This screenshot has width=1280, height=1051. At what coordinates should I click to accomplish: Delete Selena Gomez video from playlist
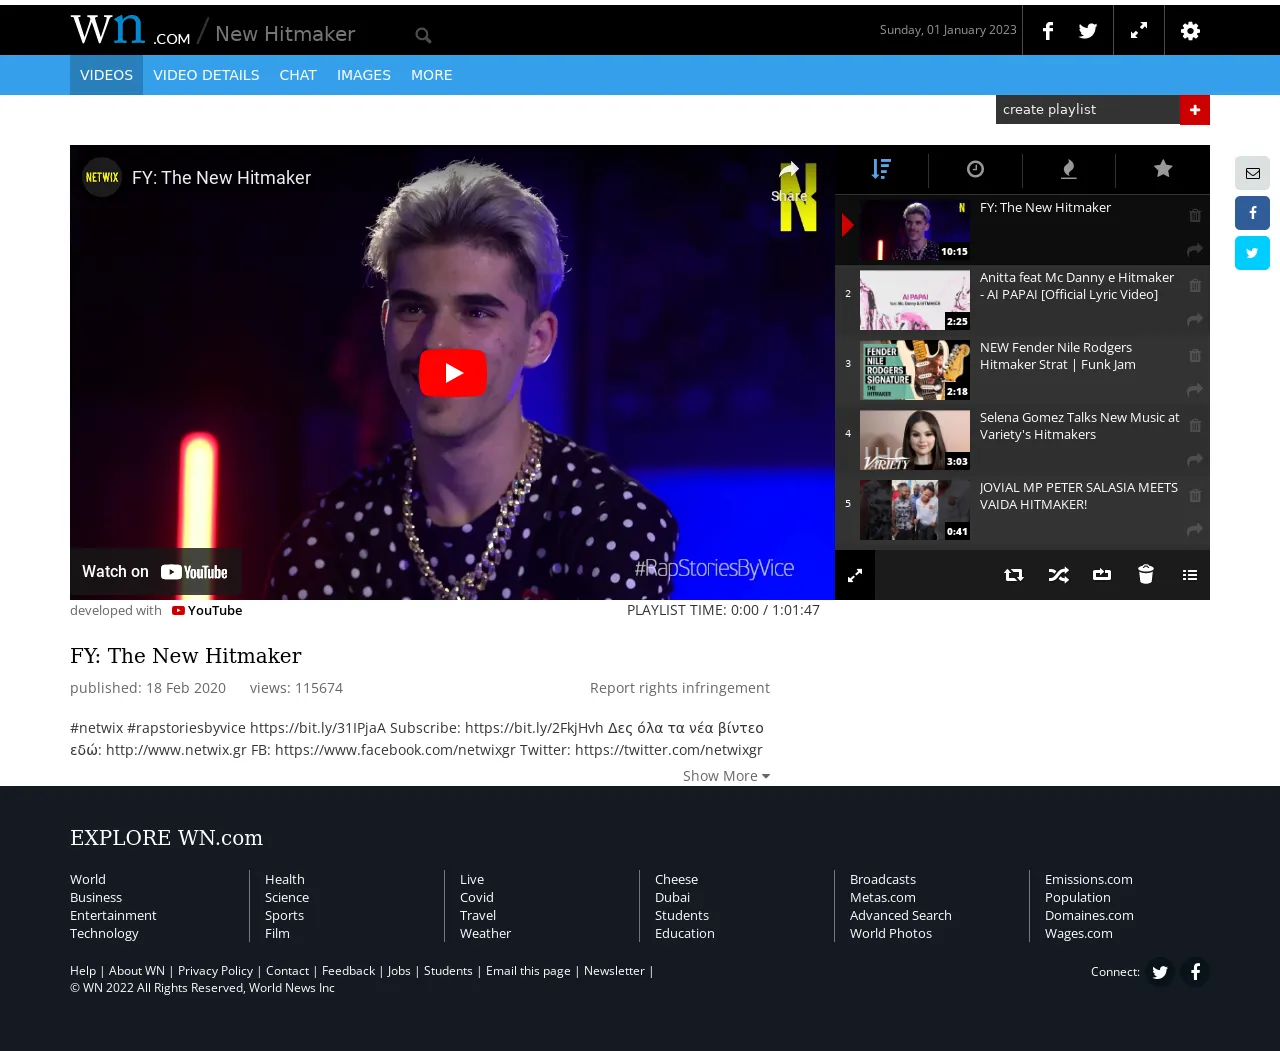pyautogui.click(x=1195, y=425)
